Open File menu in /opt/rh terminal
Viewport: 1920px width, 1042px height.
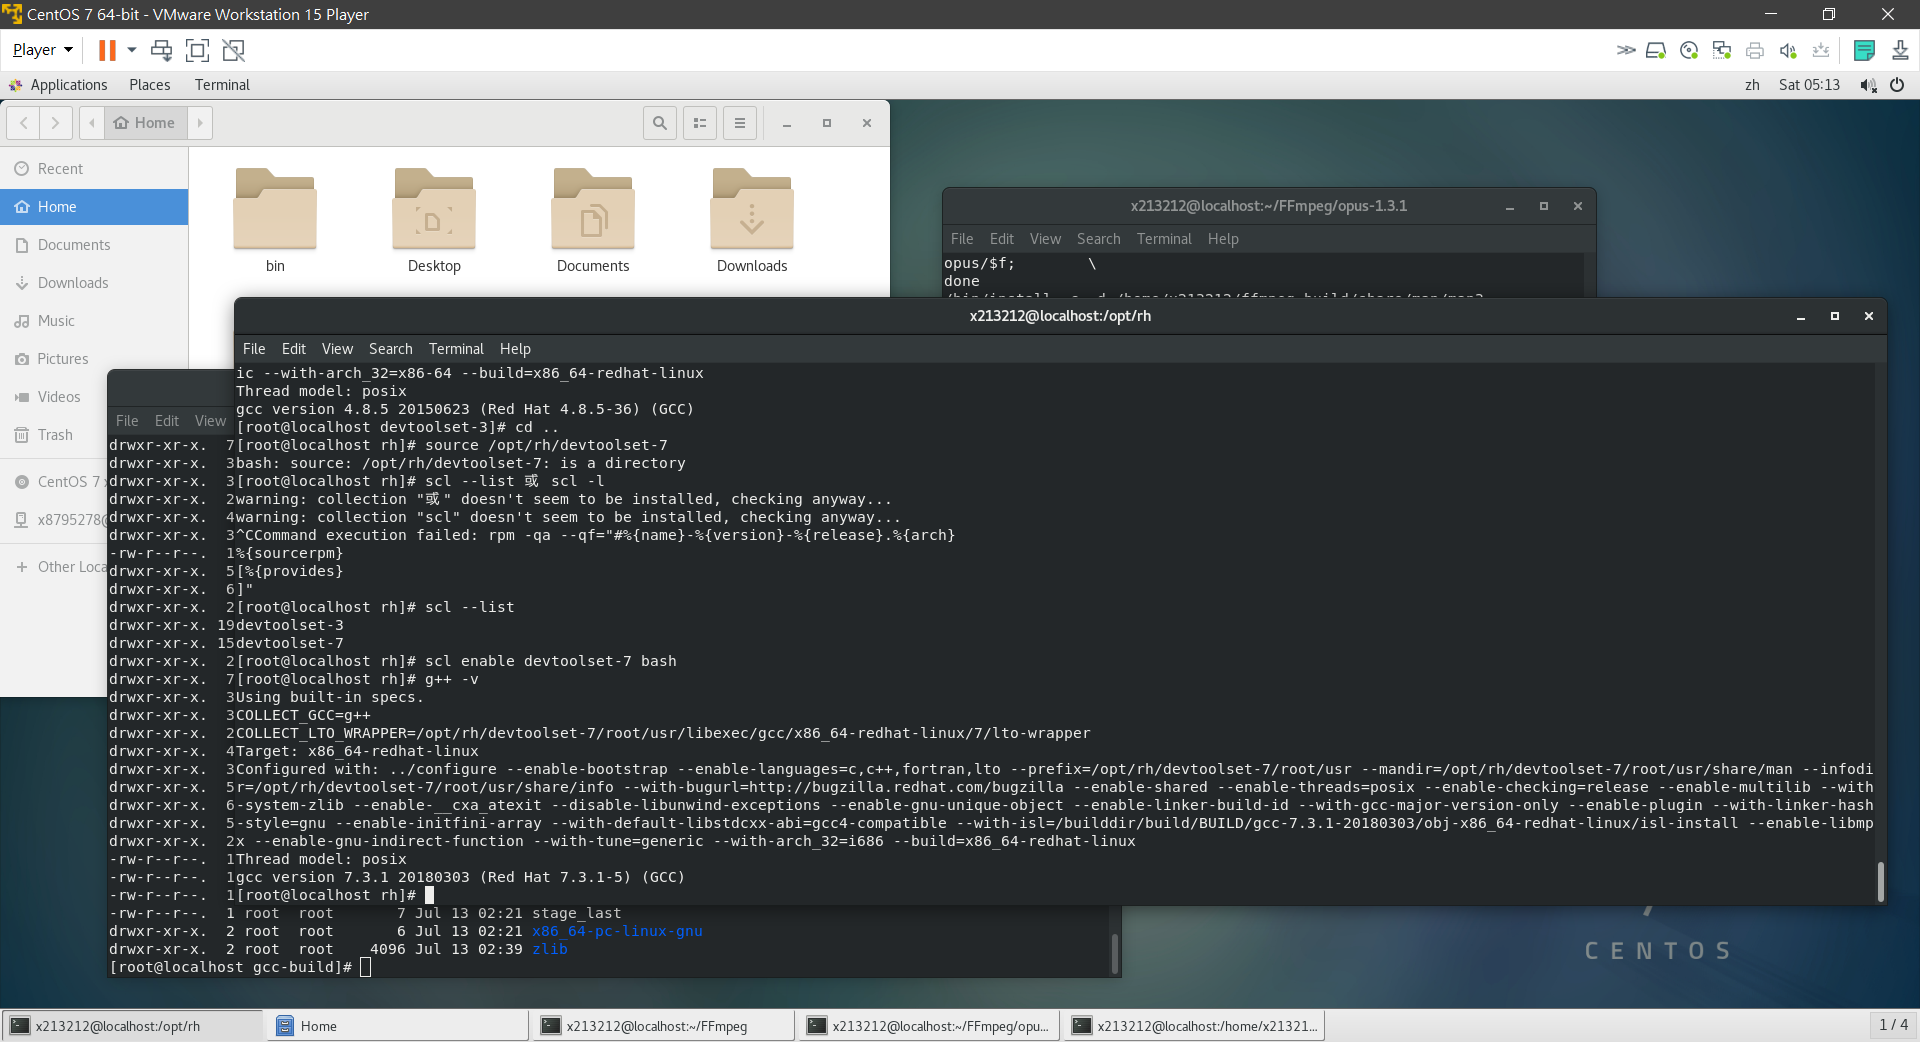tap(254, 349)
